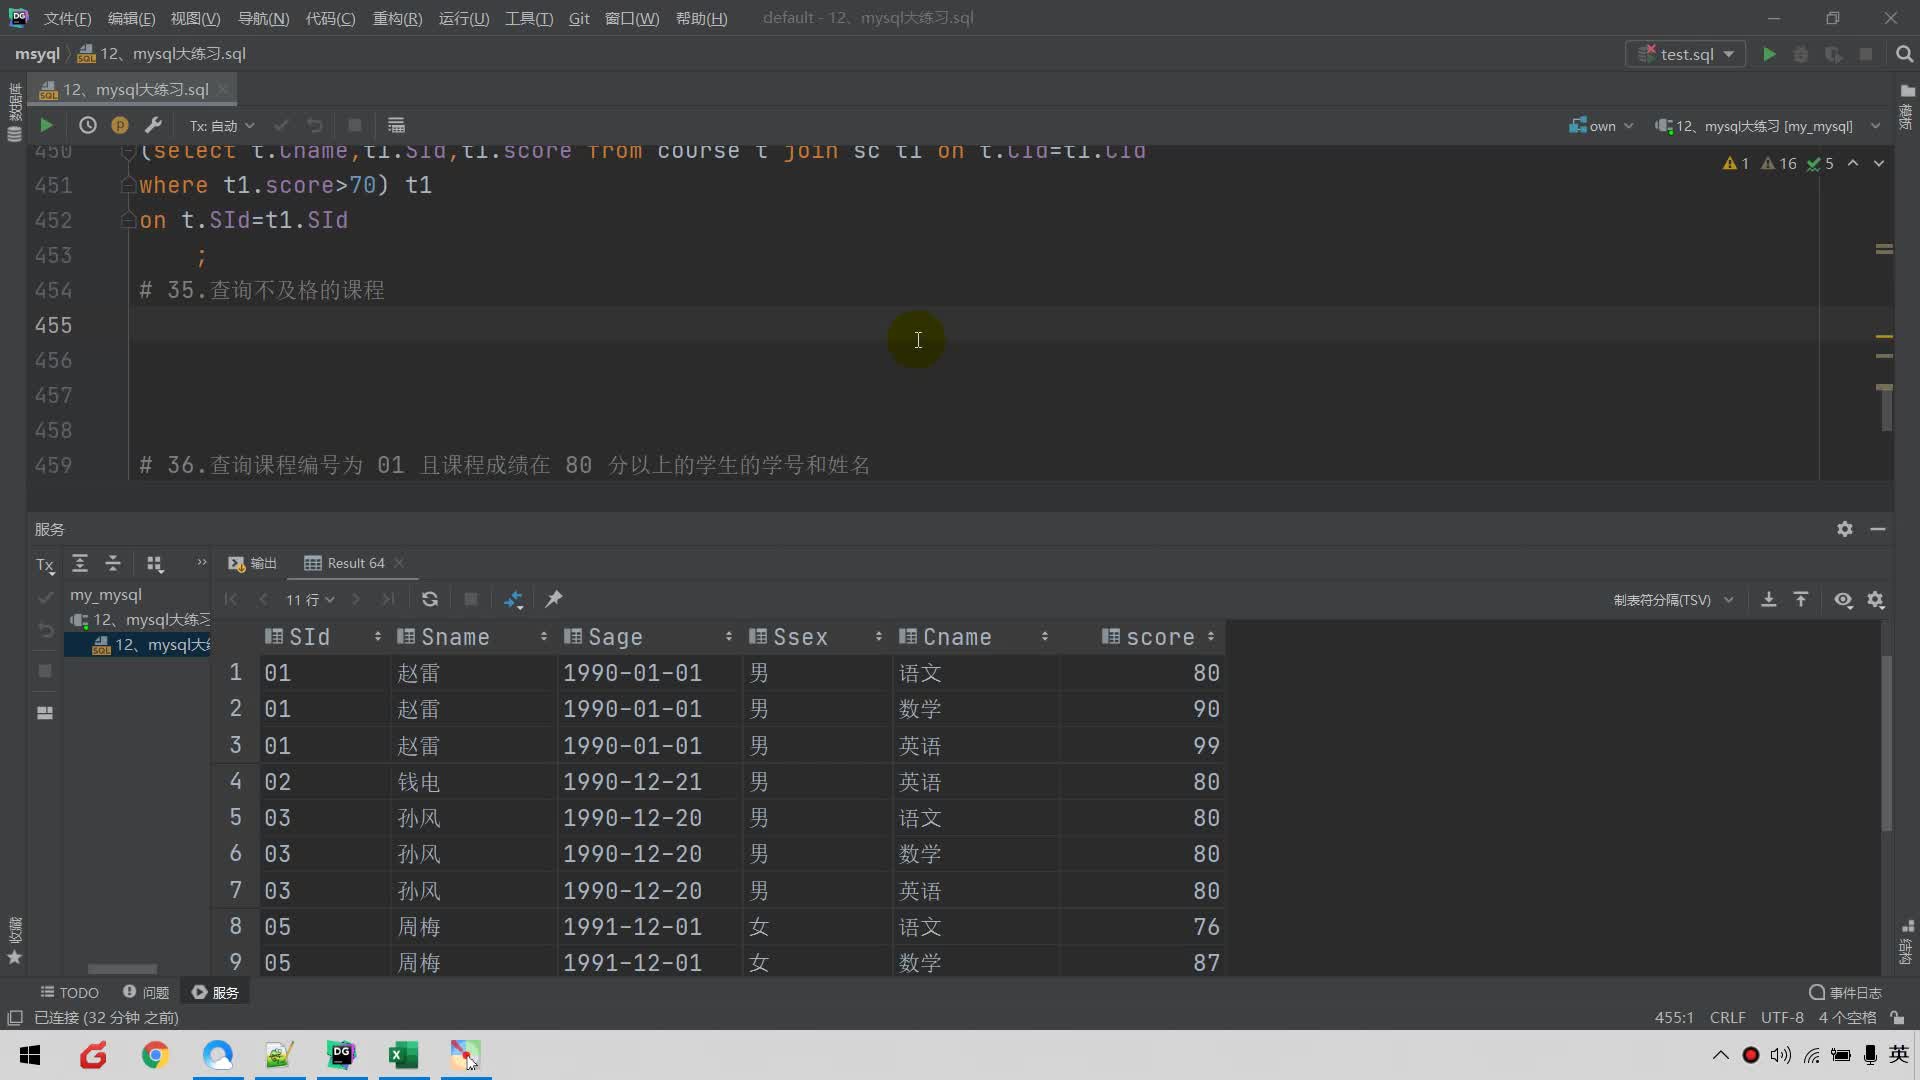The width and height of the screenshot is (1920, 1080).
Task: Open result grid settings gear
Action: point(1876,599)
